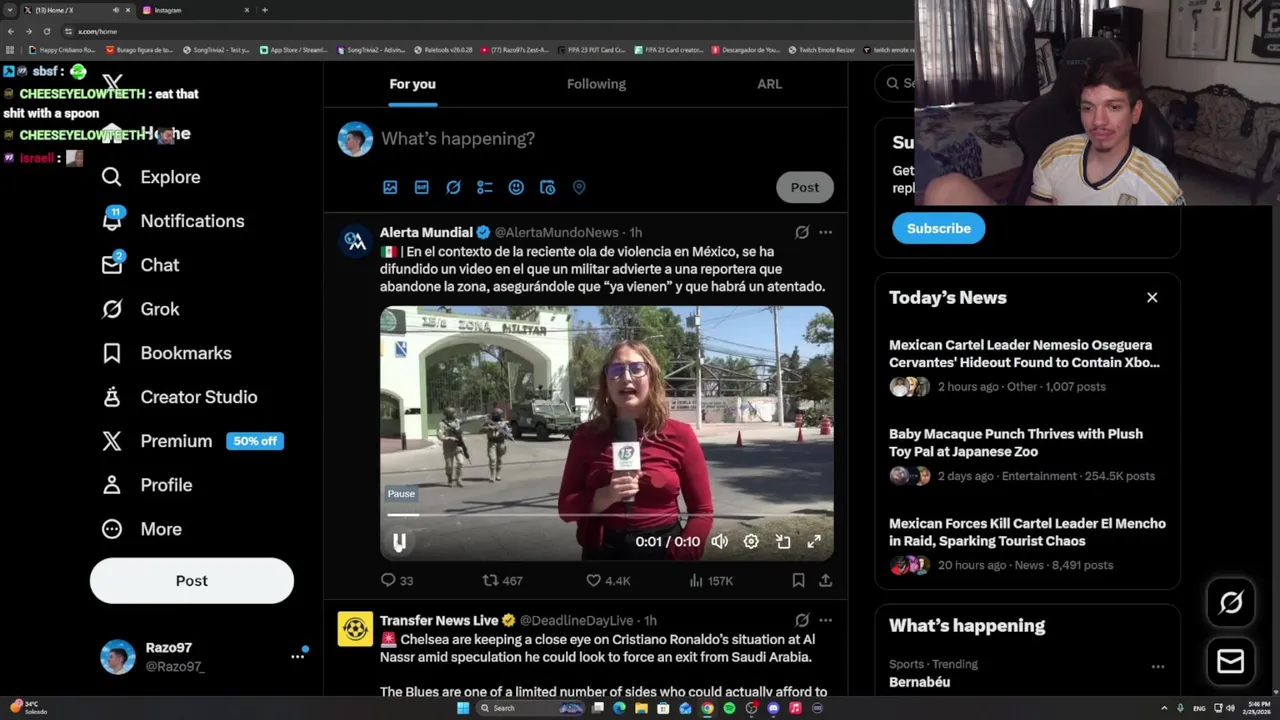Enhance post with Grok composer icon

[x=453, y=187]
